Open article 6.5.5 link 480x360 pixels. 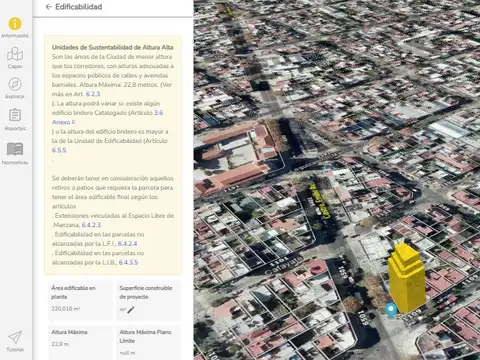(59, 150)
